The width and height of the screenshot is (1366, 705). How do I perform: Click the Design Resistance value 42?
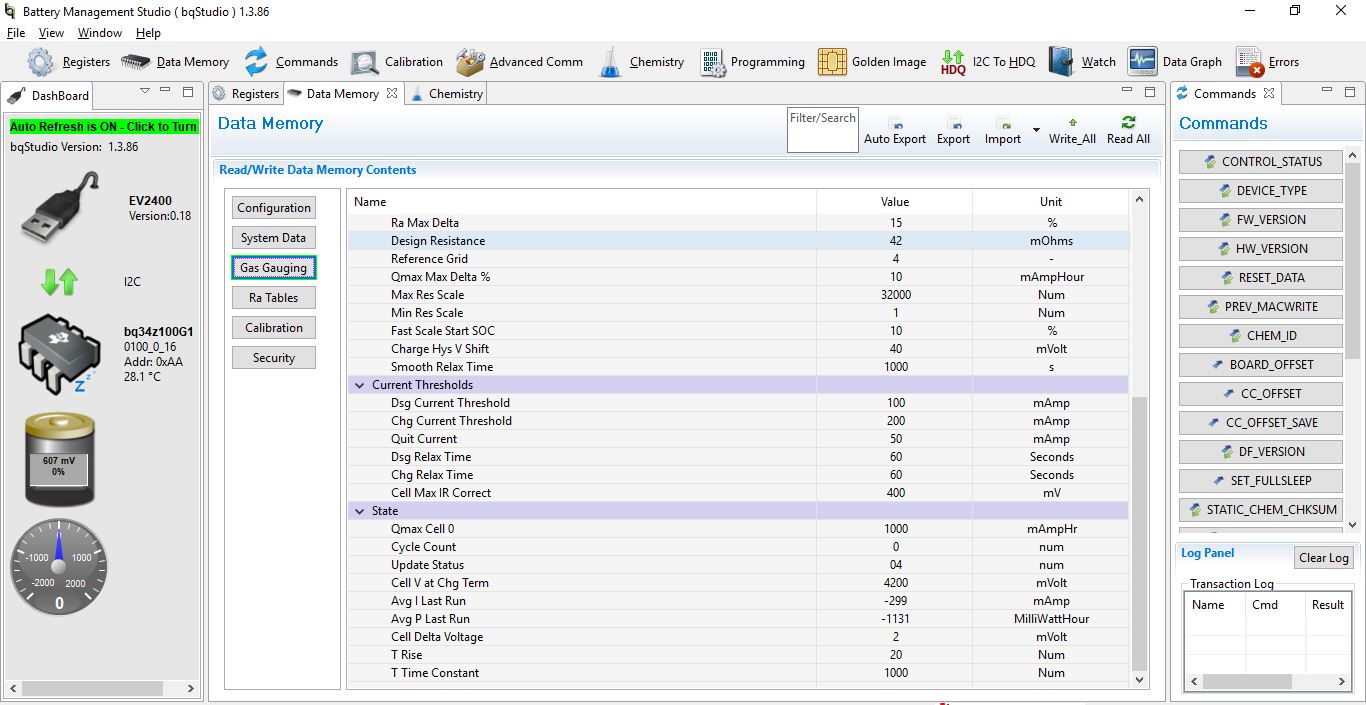point(895,241)
